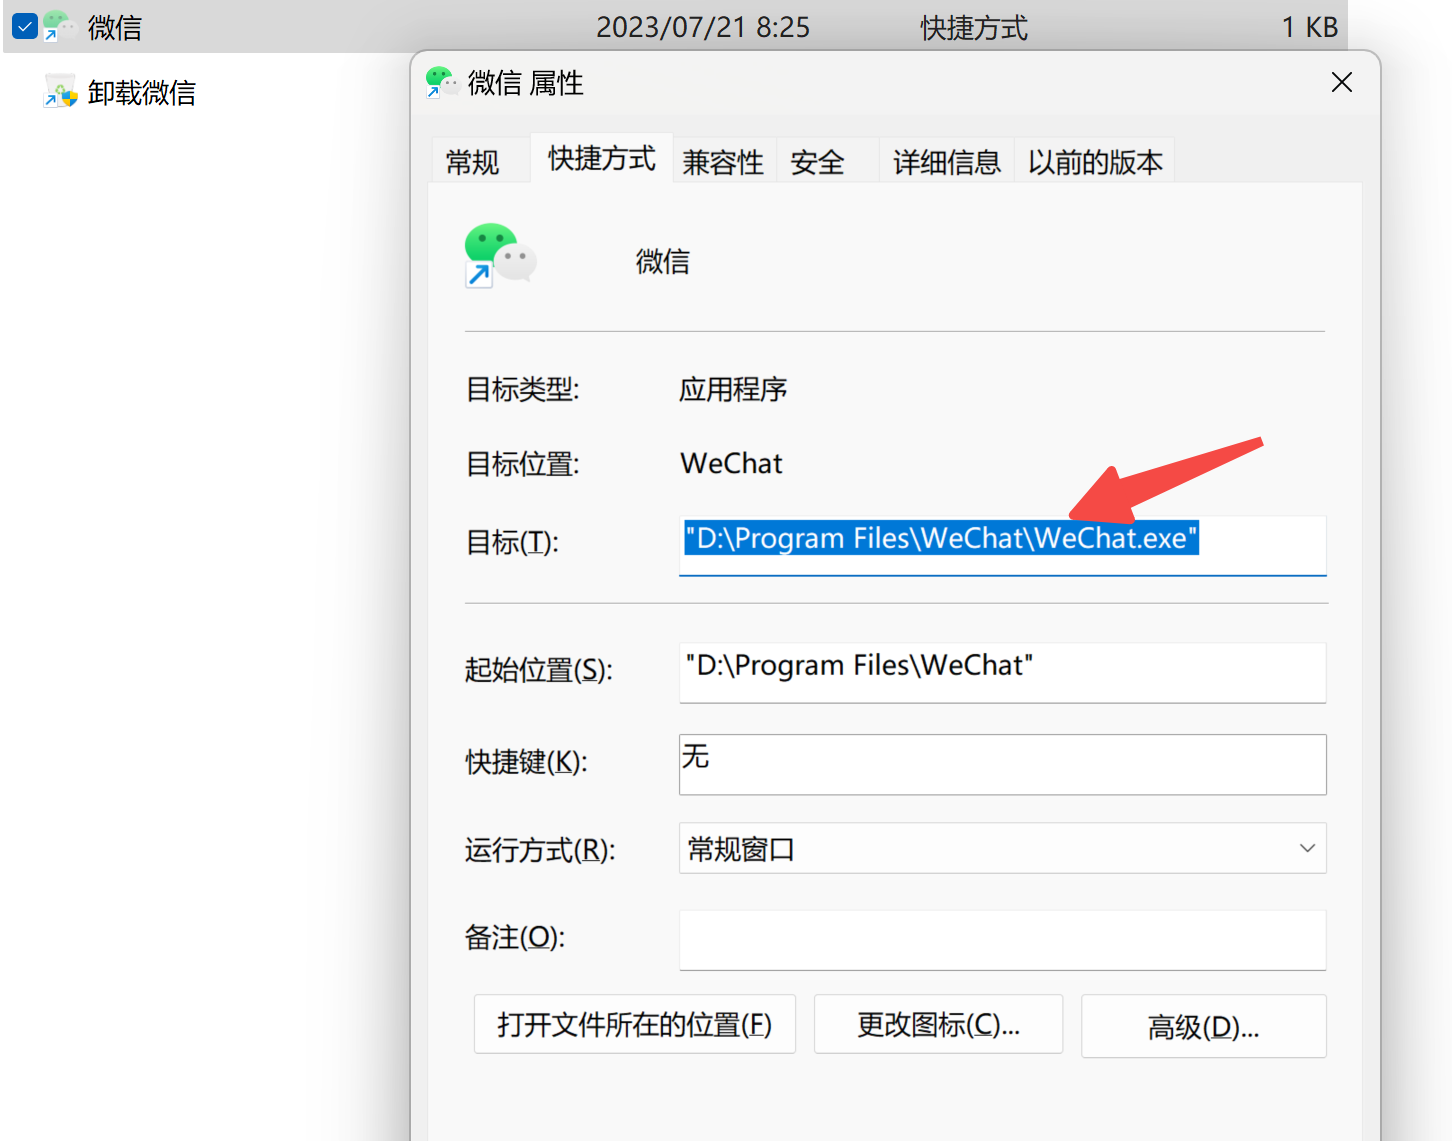This screenshot has width=1452, height=1141.
Task: Switch to the 兼容性 tab
Action: tap(723, 162)
